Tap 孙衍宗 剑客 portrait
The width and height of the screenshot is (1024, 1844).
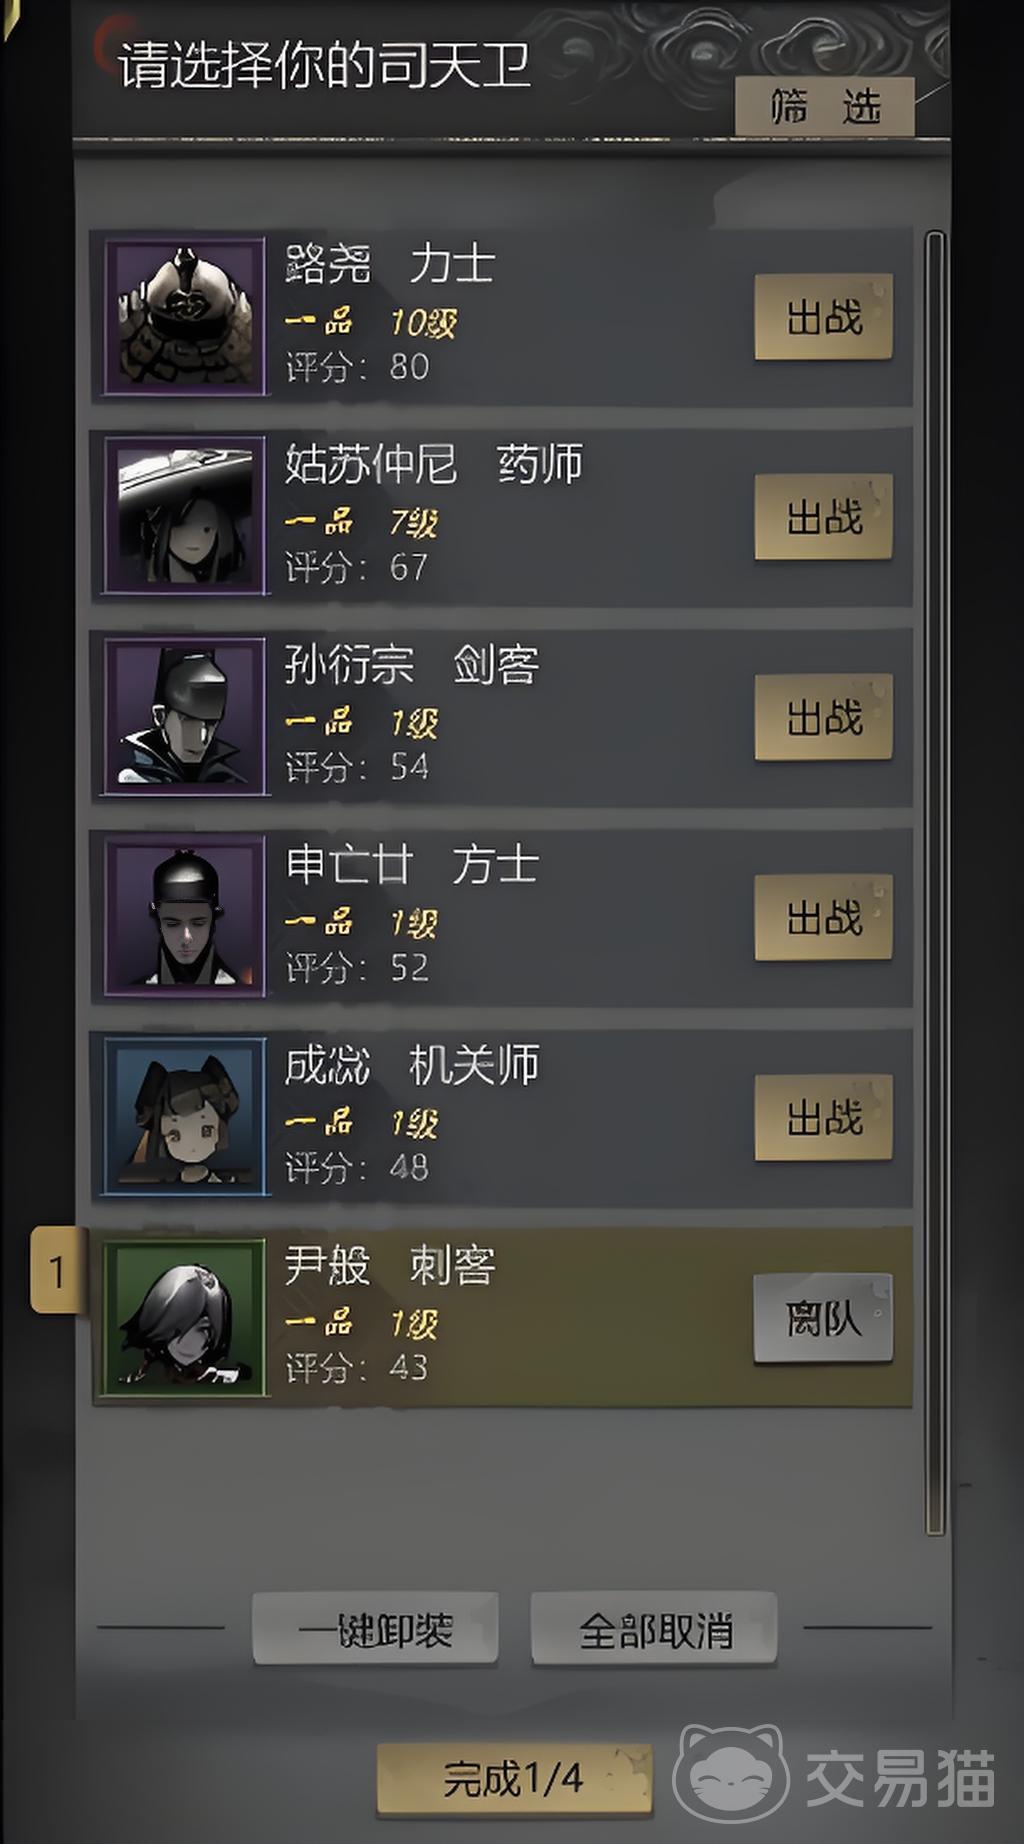click(x=185, y=716)
